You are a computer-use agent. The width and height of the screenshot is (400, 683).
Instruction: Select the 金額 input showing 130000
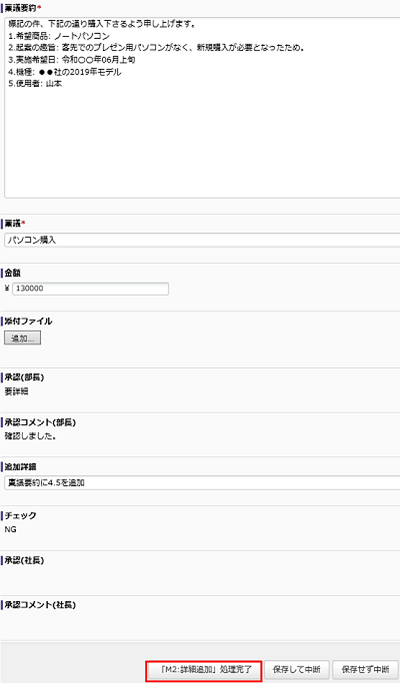[90, 288]
